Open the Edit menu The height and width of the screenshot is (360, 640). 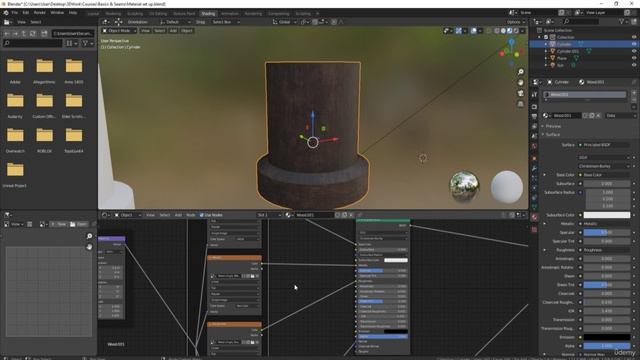coord(26,13)
